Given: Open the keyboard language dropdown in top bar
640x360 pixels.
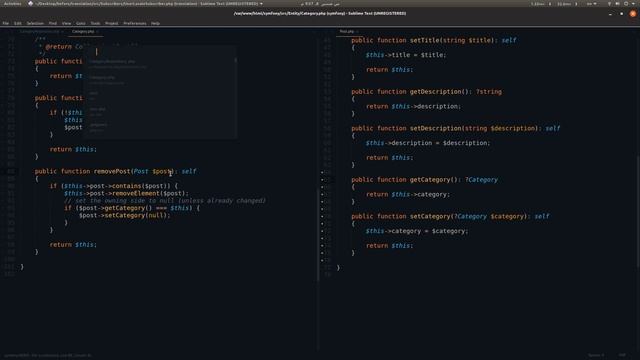Looking at the screenshot, I should coord(591,4).
